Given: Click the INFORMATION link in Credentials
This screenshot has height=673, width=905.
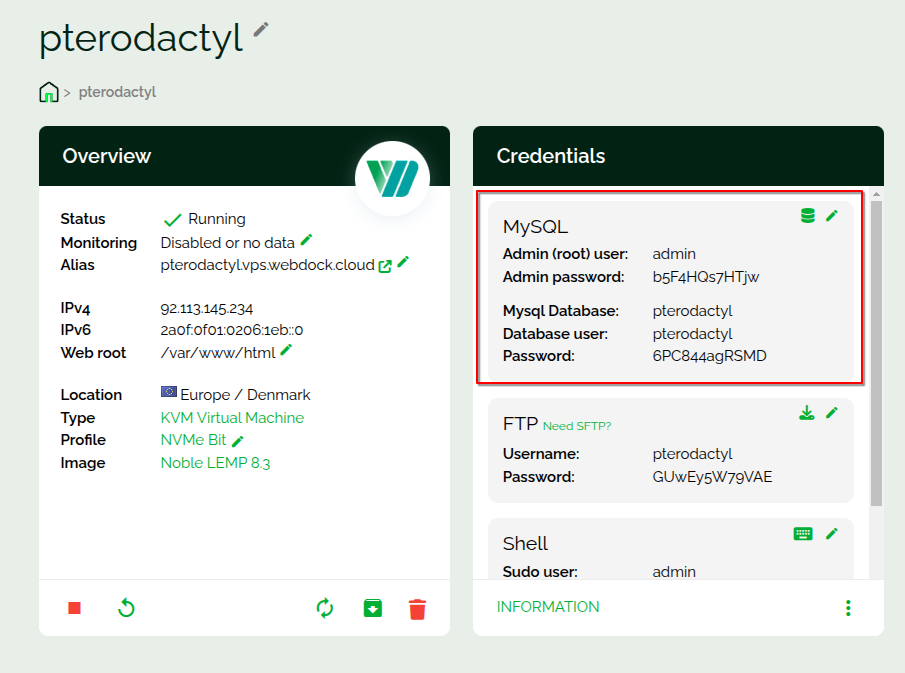Looking at the screenshot, I should pos(548,607).
